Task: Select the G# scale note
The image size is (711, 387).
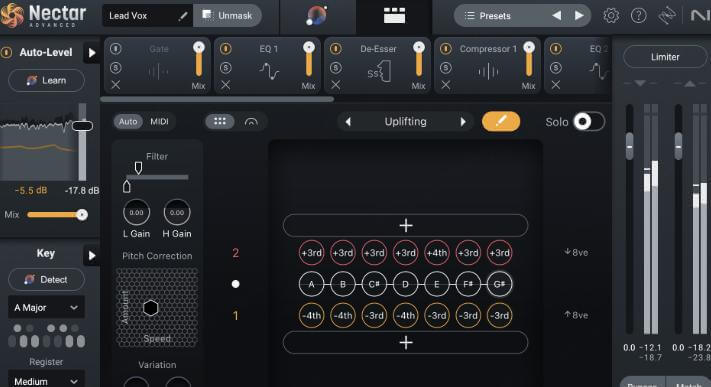Action: [499, 284]
